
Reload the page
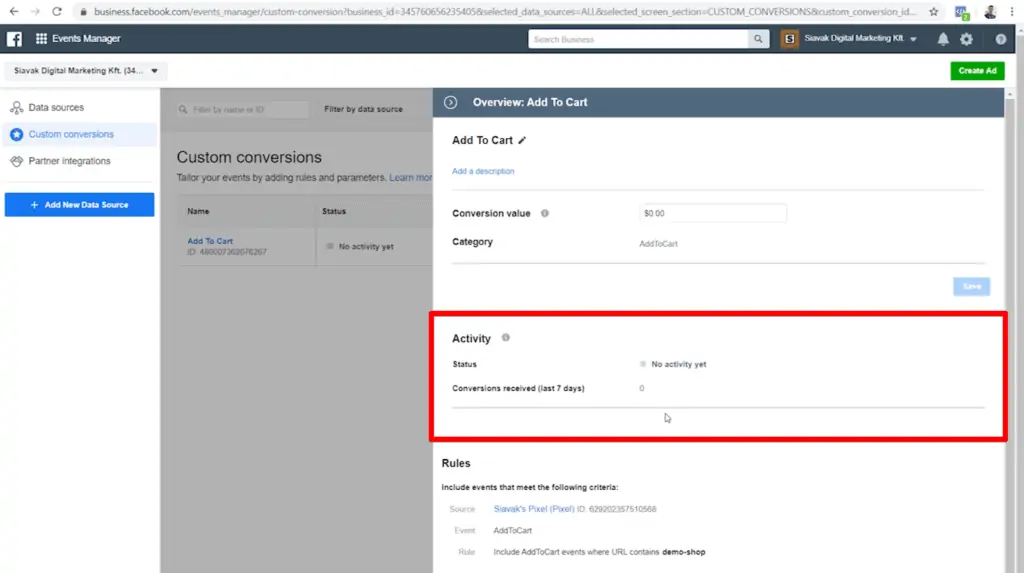pos(57,12)
